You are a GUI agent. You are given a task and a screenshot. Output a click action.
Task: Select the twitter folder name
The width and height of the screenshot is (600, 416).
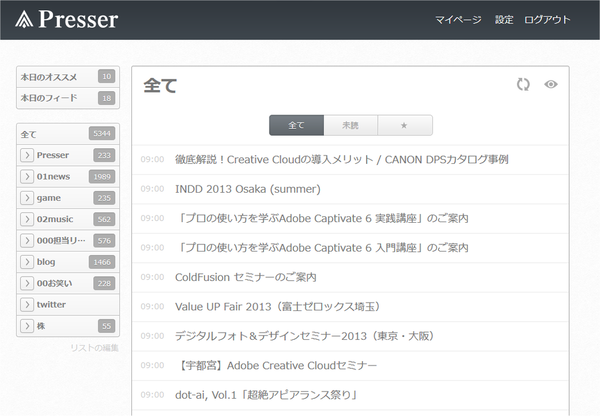click(x=51, y=305)
